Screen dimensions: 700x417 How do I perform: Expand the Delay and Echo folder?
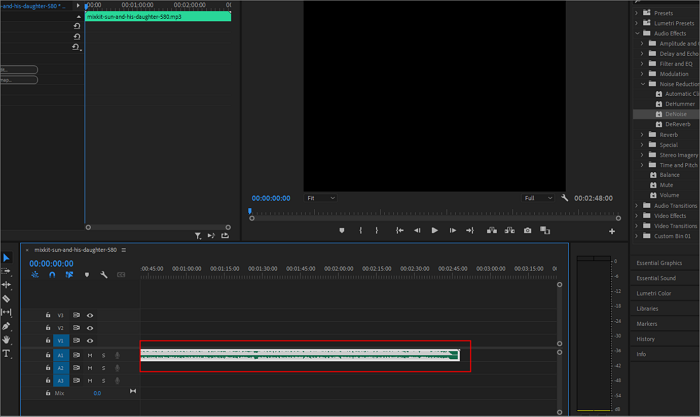tap(642, 54)
